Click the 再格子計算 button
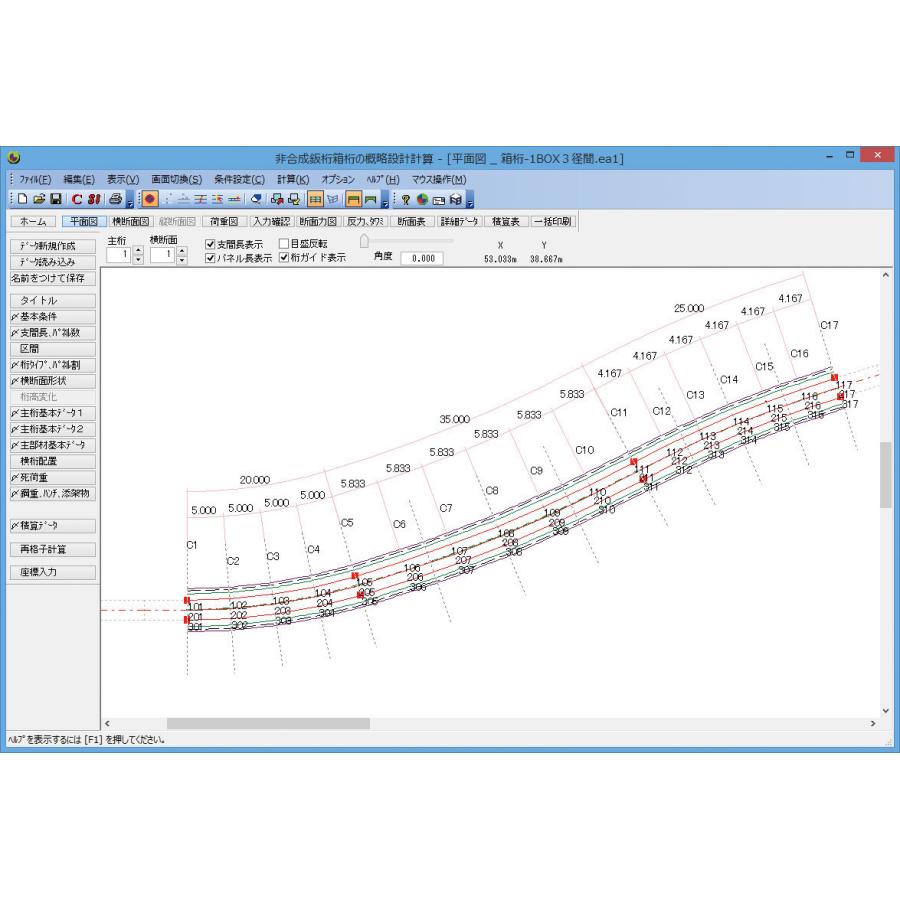The image size is (900, 900). (x=53, y=549)
